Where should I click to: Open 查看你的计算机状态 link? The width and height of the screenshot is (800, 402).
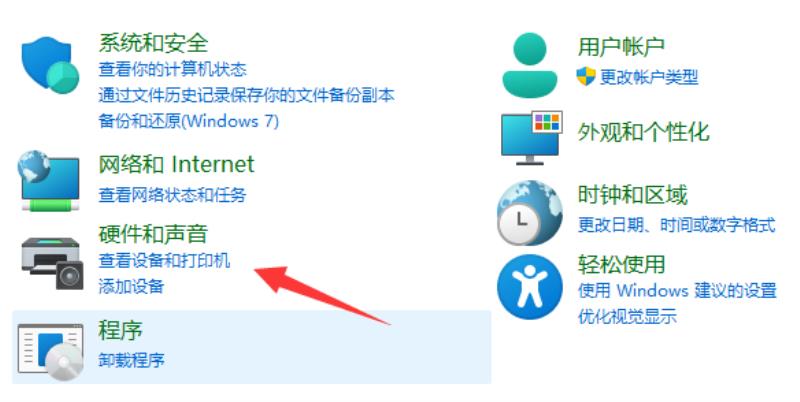pos(172,69)
